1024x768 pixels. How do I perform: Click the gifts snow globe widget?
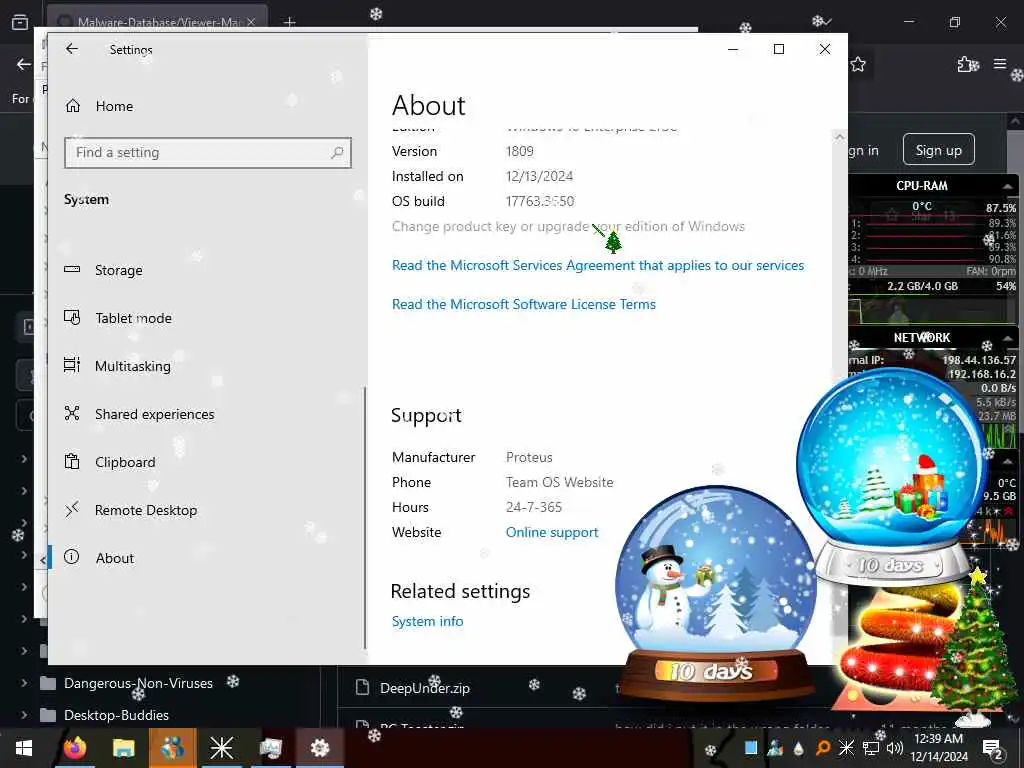coord(891,475)
